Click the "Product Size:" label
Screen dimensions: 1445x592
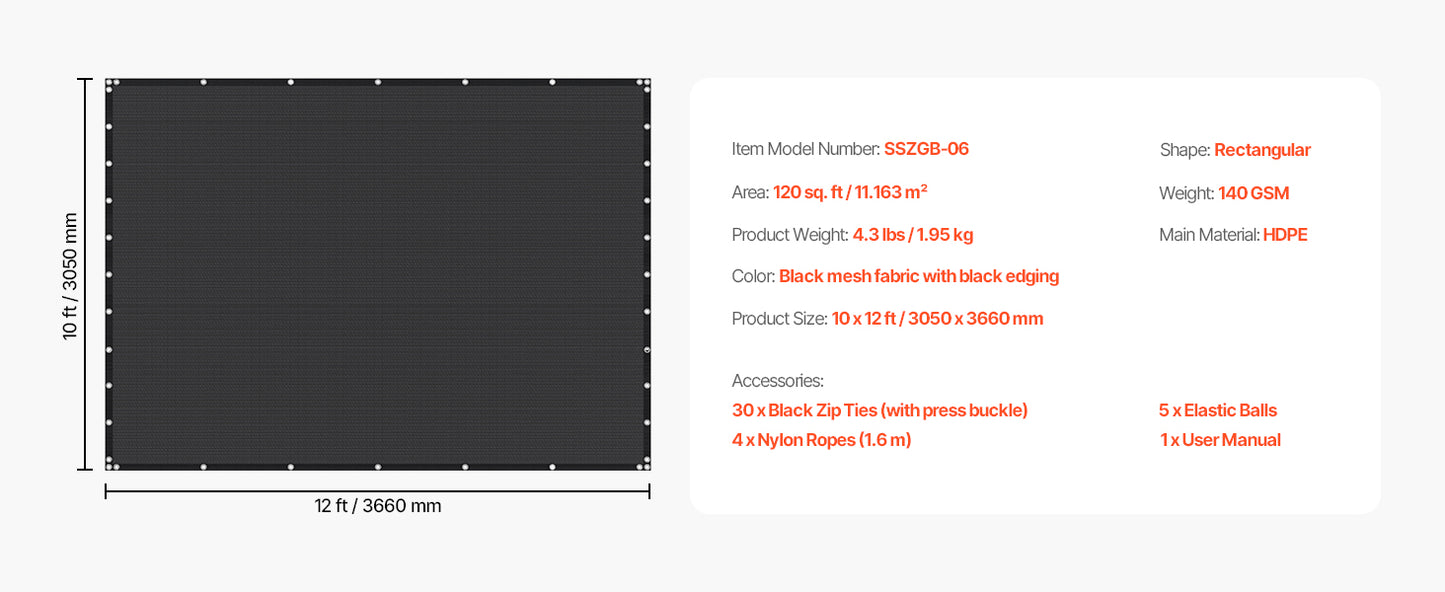click(x=779, y=319)
